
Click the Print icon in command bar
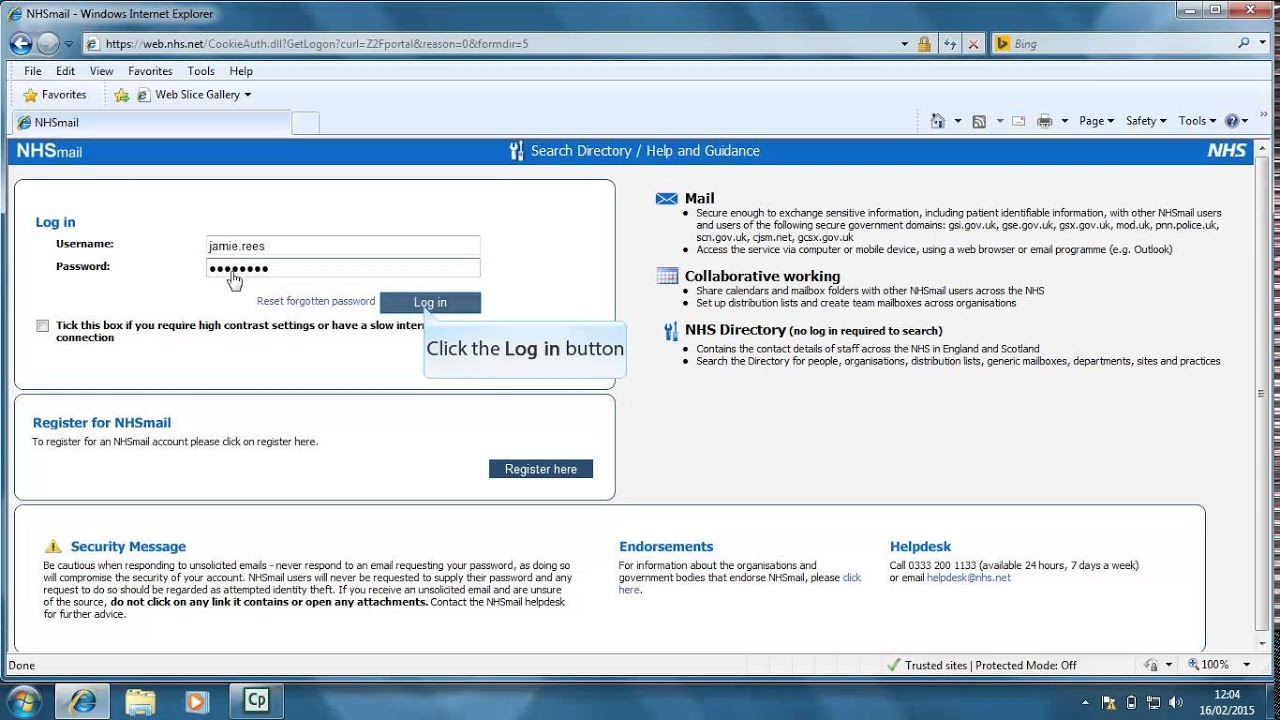pyautogui.click(x=1045, y=121)
